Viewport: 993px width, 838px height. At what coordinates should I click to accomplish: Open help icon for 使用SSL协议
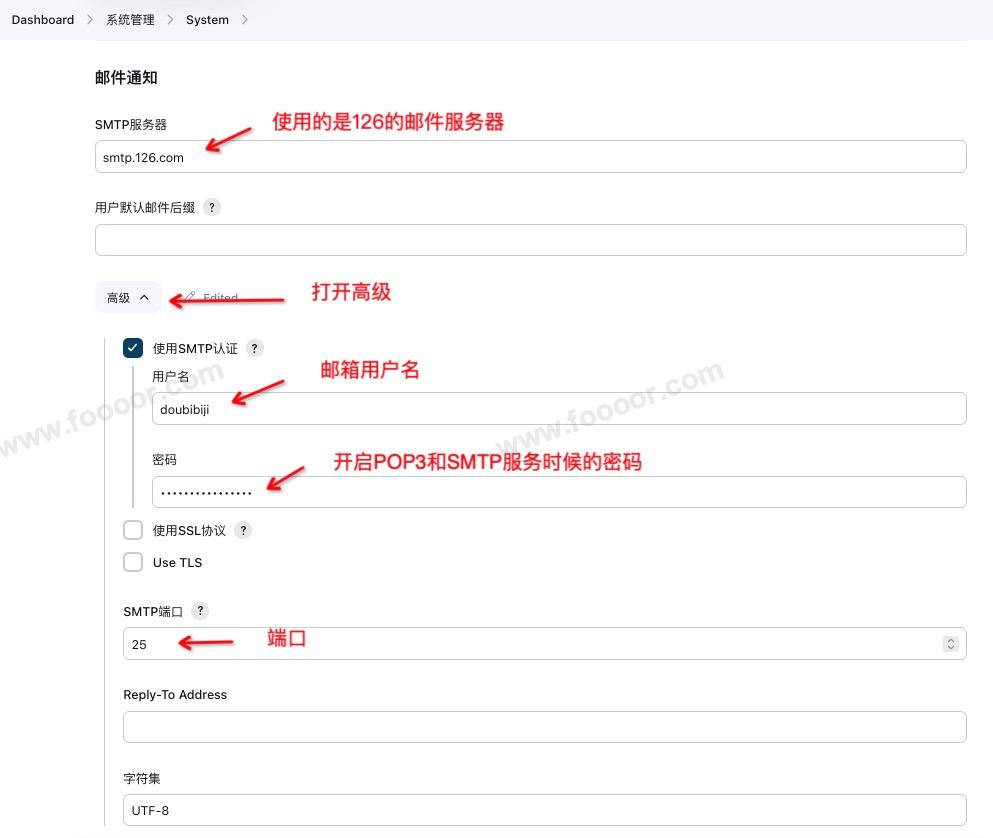[243, 530]
